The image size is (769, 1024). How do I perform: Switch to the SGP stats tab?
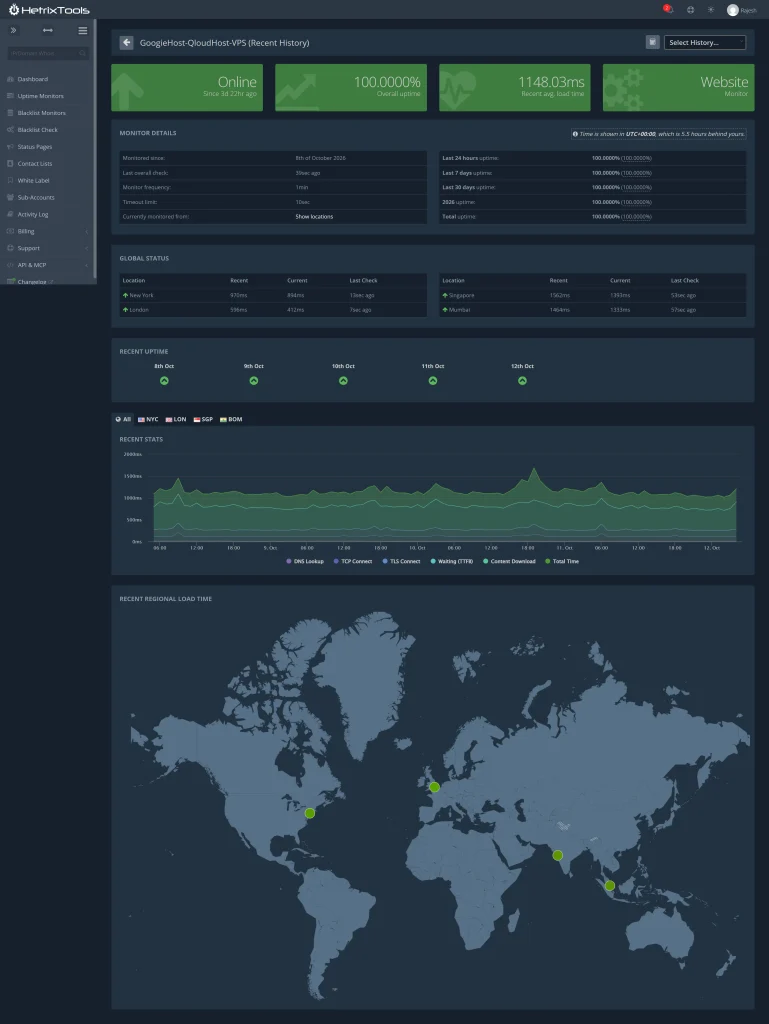[x=203, y=419]
